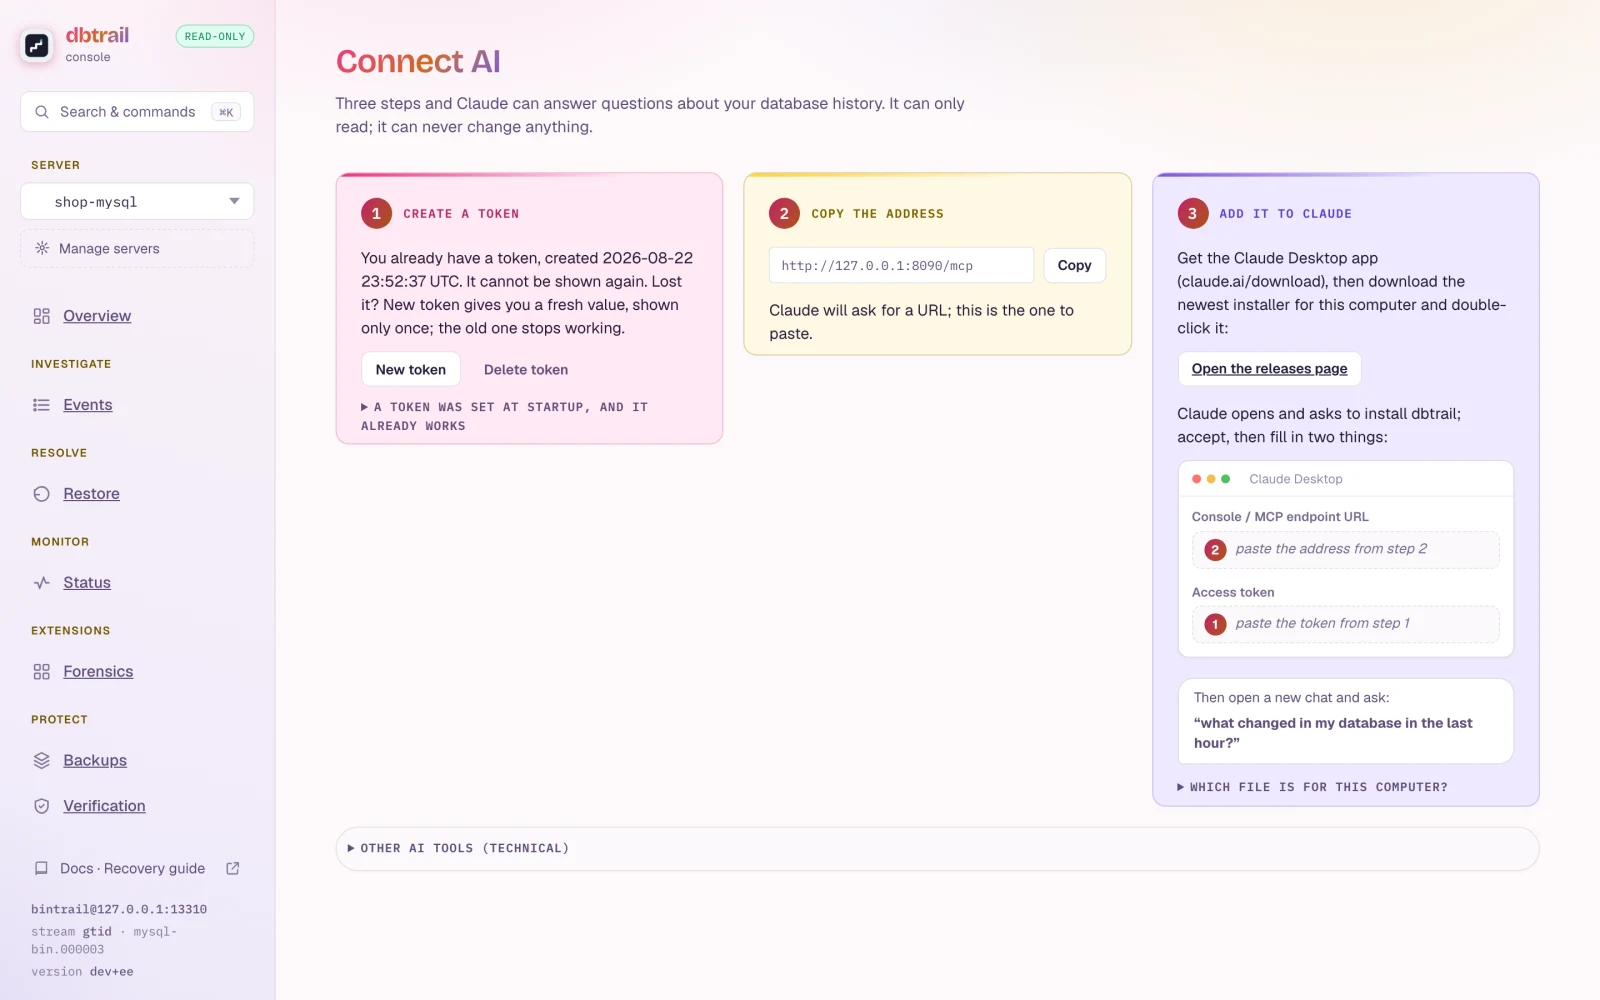Viewport: 1600px width, 1000px height.
Task: Click Delete token
Action: [526, 369]
